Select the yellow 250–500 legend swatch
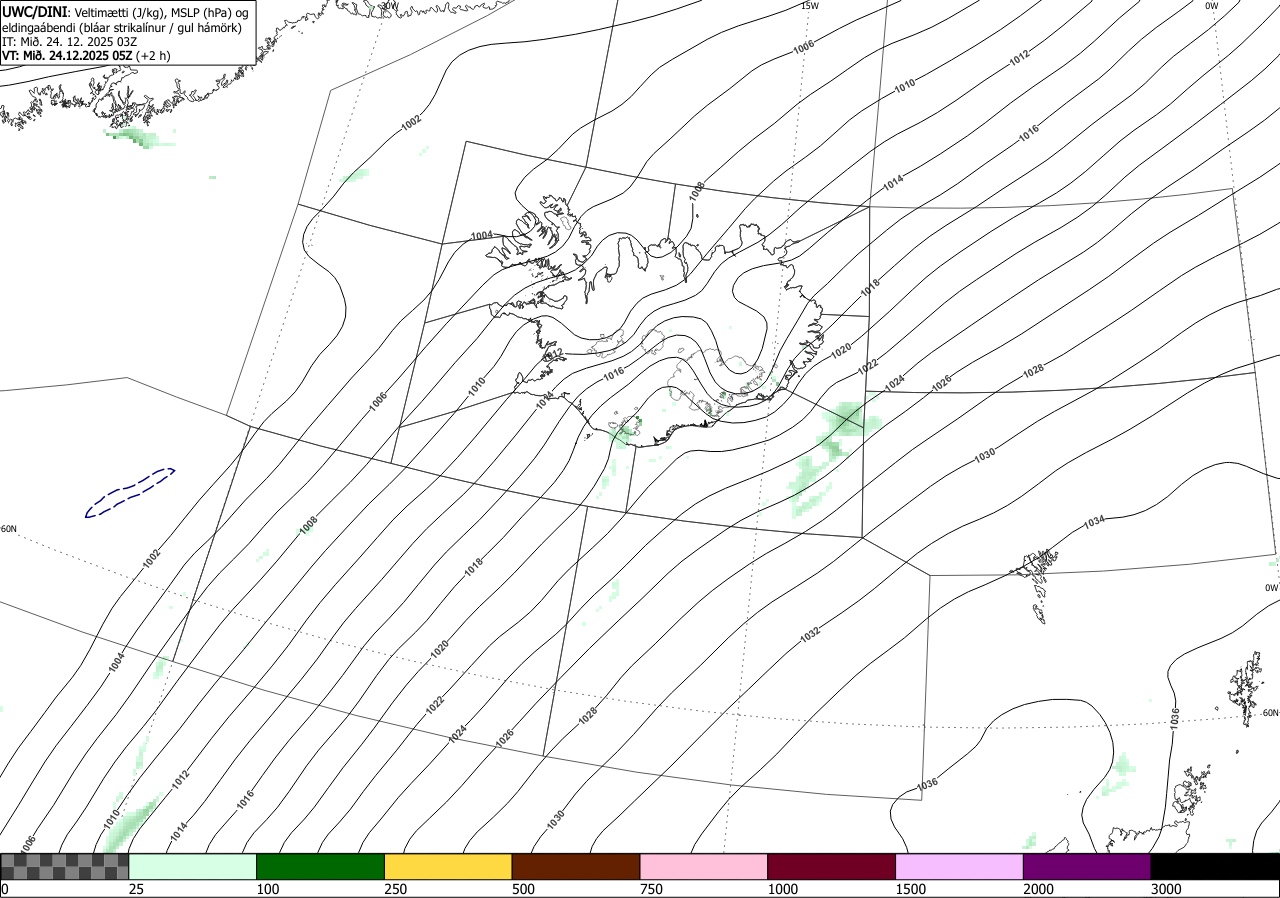Image resolution: width=1280 pixels, height=898 pixels. (x=448, y=866)
